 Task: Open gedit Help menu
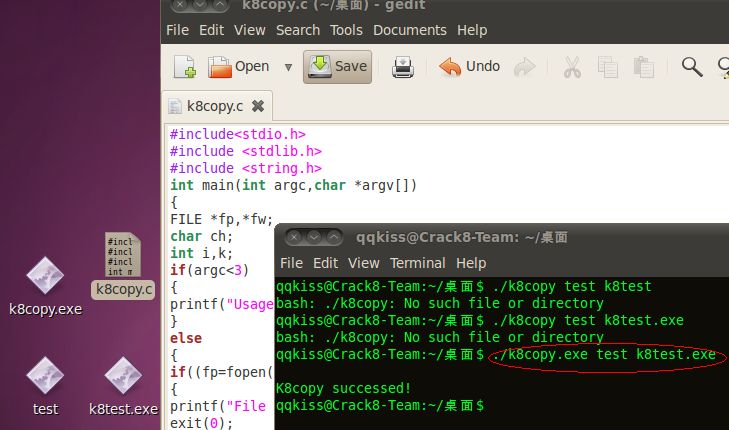(472, 30)
